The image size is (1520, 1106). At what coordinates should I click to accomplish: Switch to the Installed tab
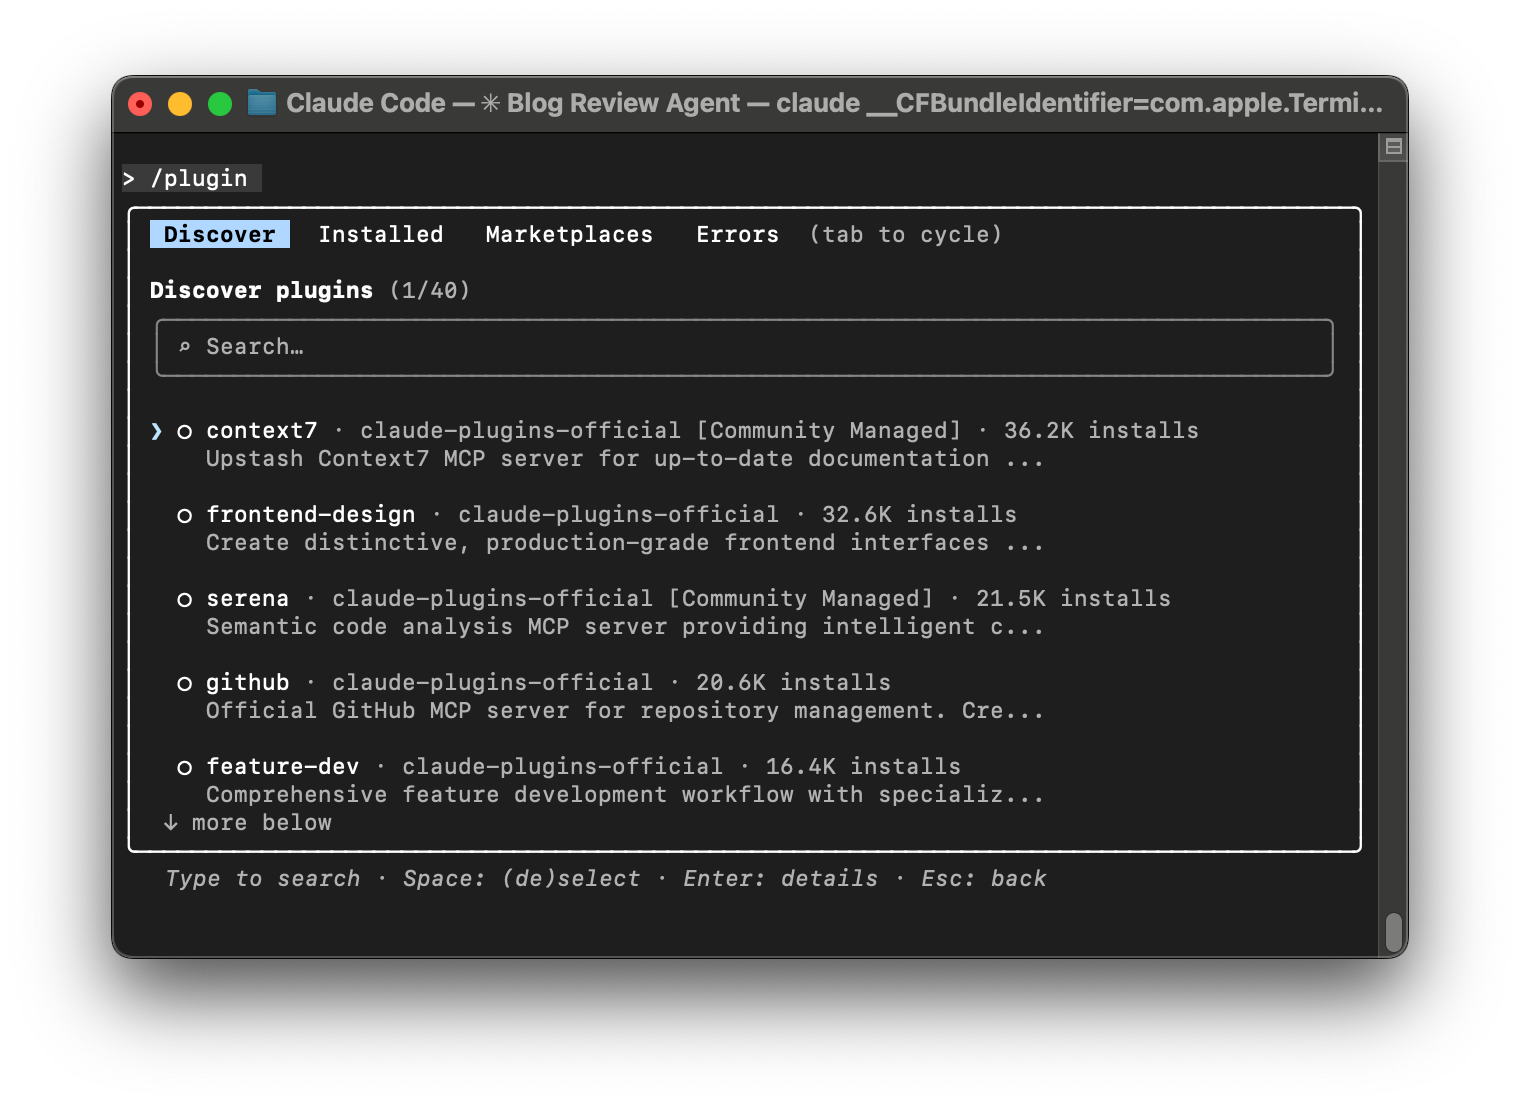point(381,234)
